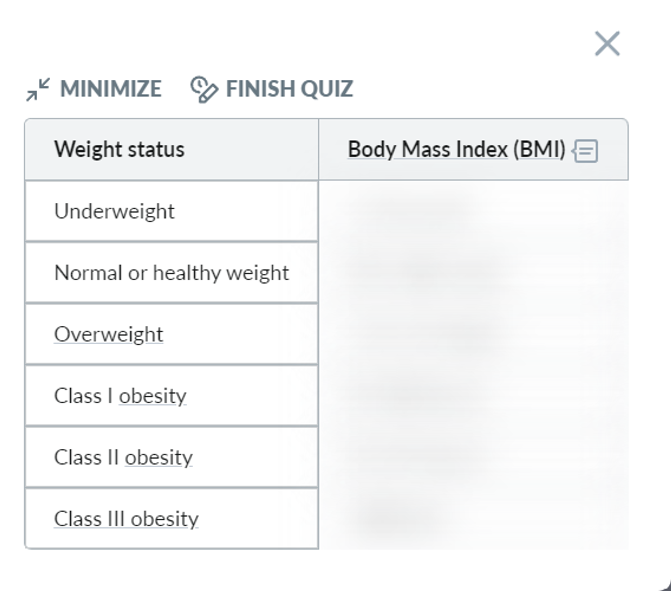
Task: Click obesity link in Class II row
Action: tap(158, 457)
